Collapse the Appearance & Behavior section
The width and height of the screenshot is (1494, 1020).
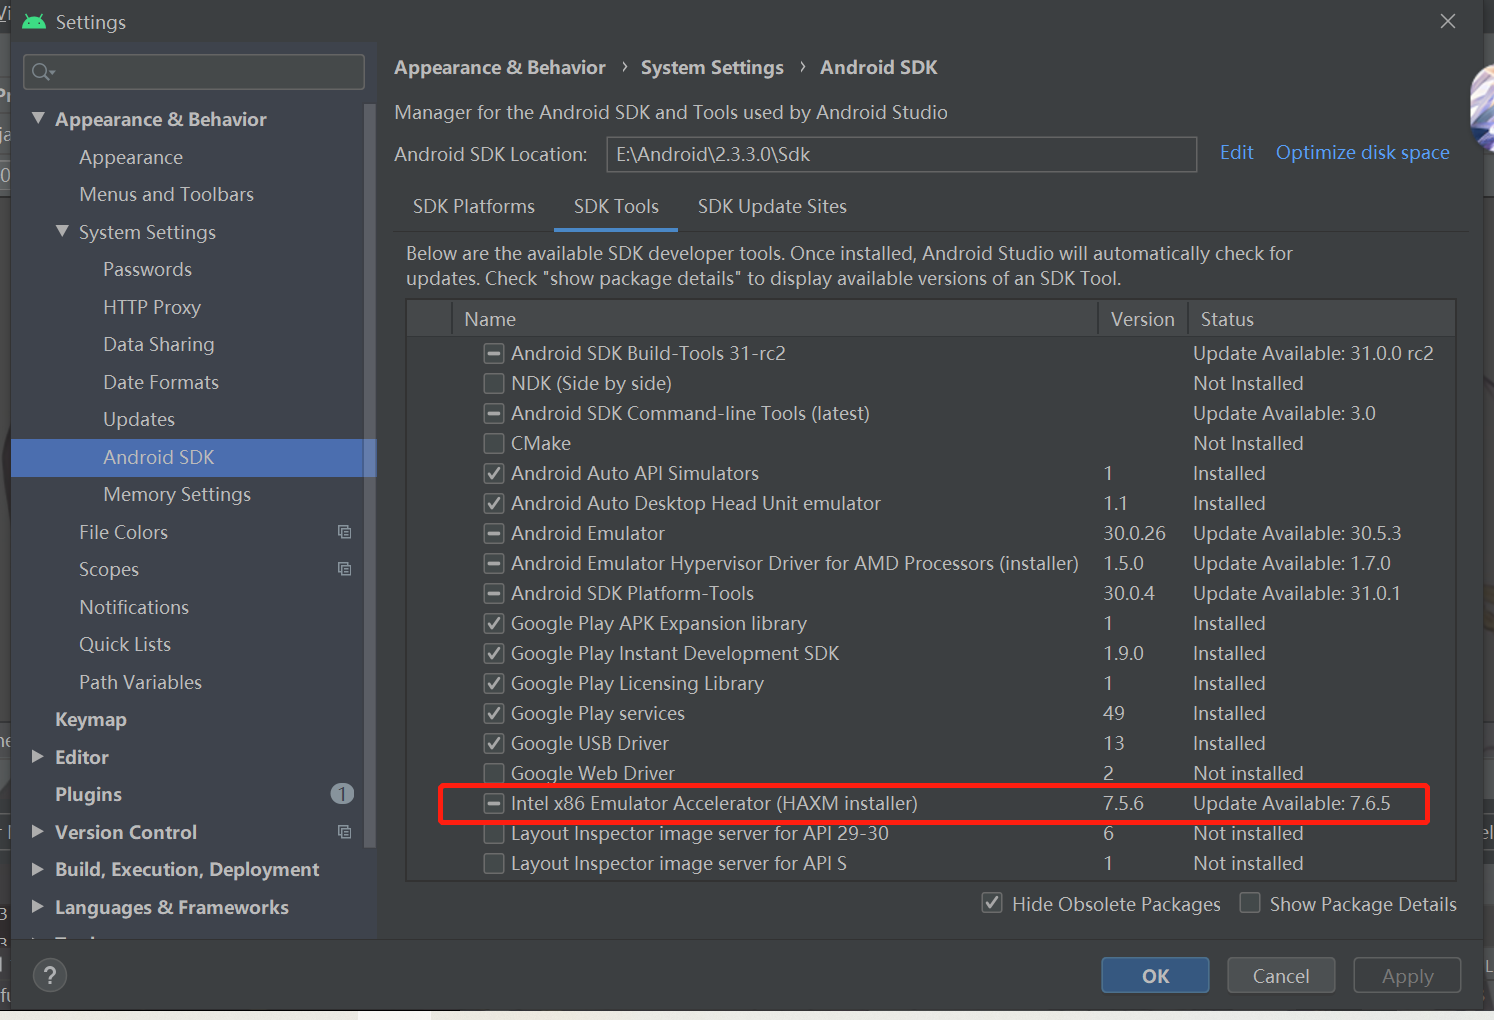point(38,118)
